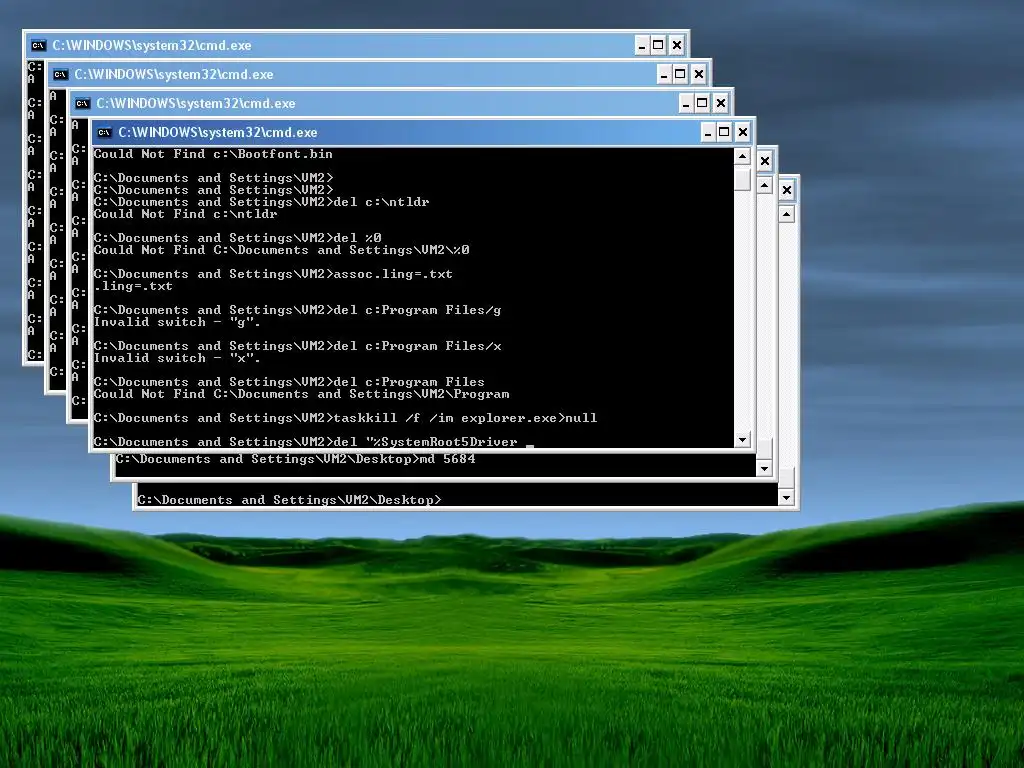Viewport: 1024px width, 768px height.
Task: Click 'Invalid switch - "g"' output line
Action: point(177,322)
